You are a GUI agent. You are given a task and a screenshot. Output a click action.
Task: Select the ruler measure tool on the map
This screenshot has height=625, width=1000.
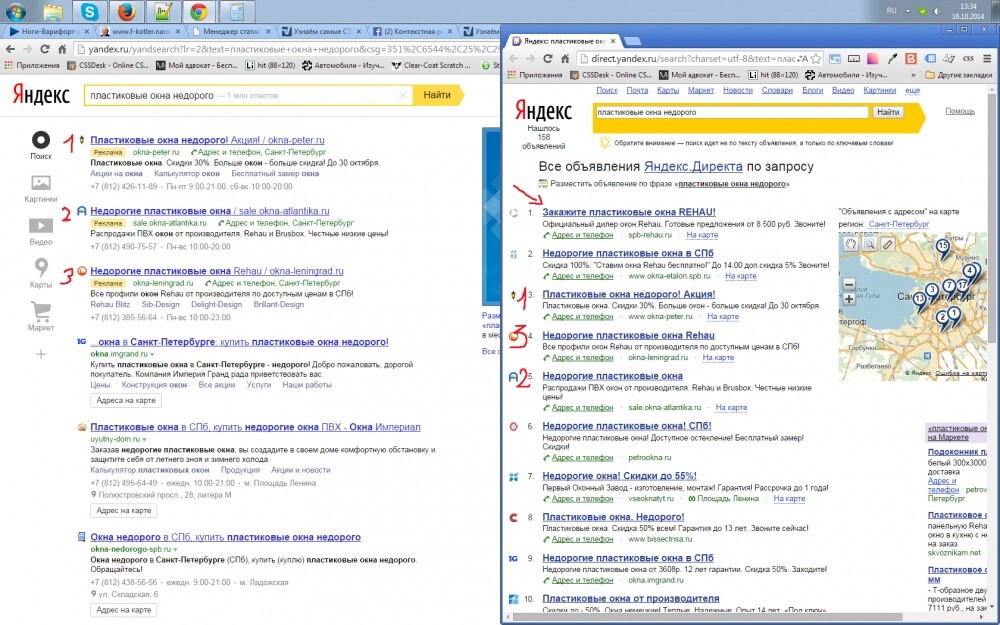click(887, 244)
